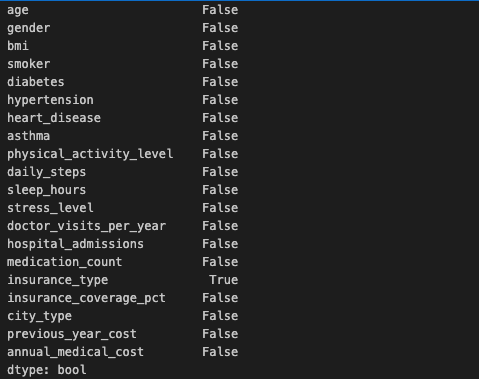Select the gender row label
This screenshot has height=379, width=479.
(x=29, y=28)
